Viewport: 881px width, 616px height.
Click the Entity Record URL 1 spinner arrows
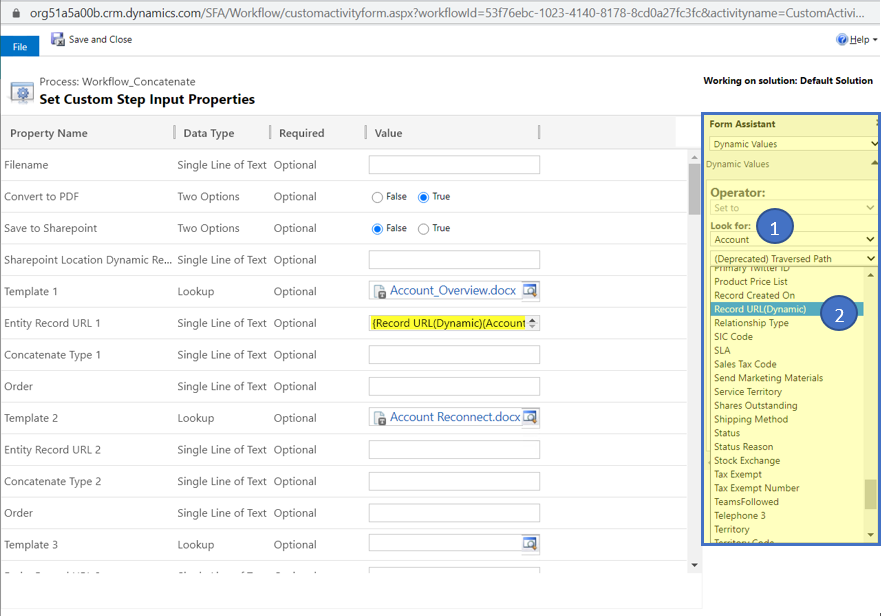click(532, 323)
